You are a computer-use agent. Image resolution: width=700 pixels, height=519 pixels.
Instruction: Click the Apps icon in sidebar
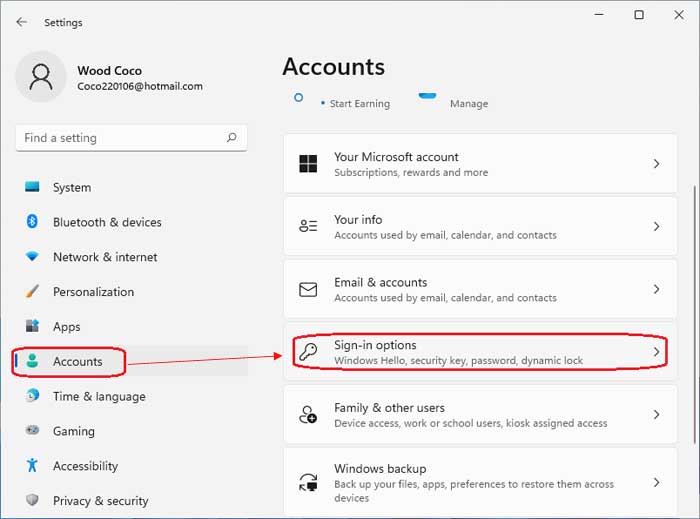(32, 326)
